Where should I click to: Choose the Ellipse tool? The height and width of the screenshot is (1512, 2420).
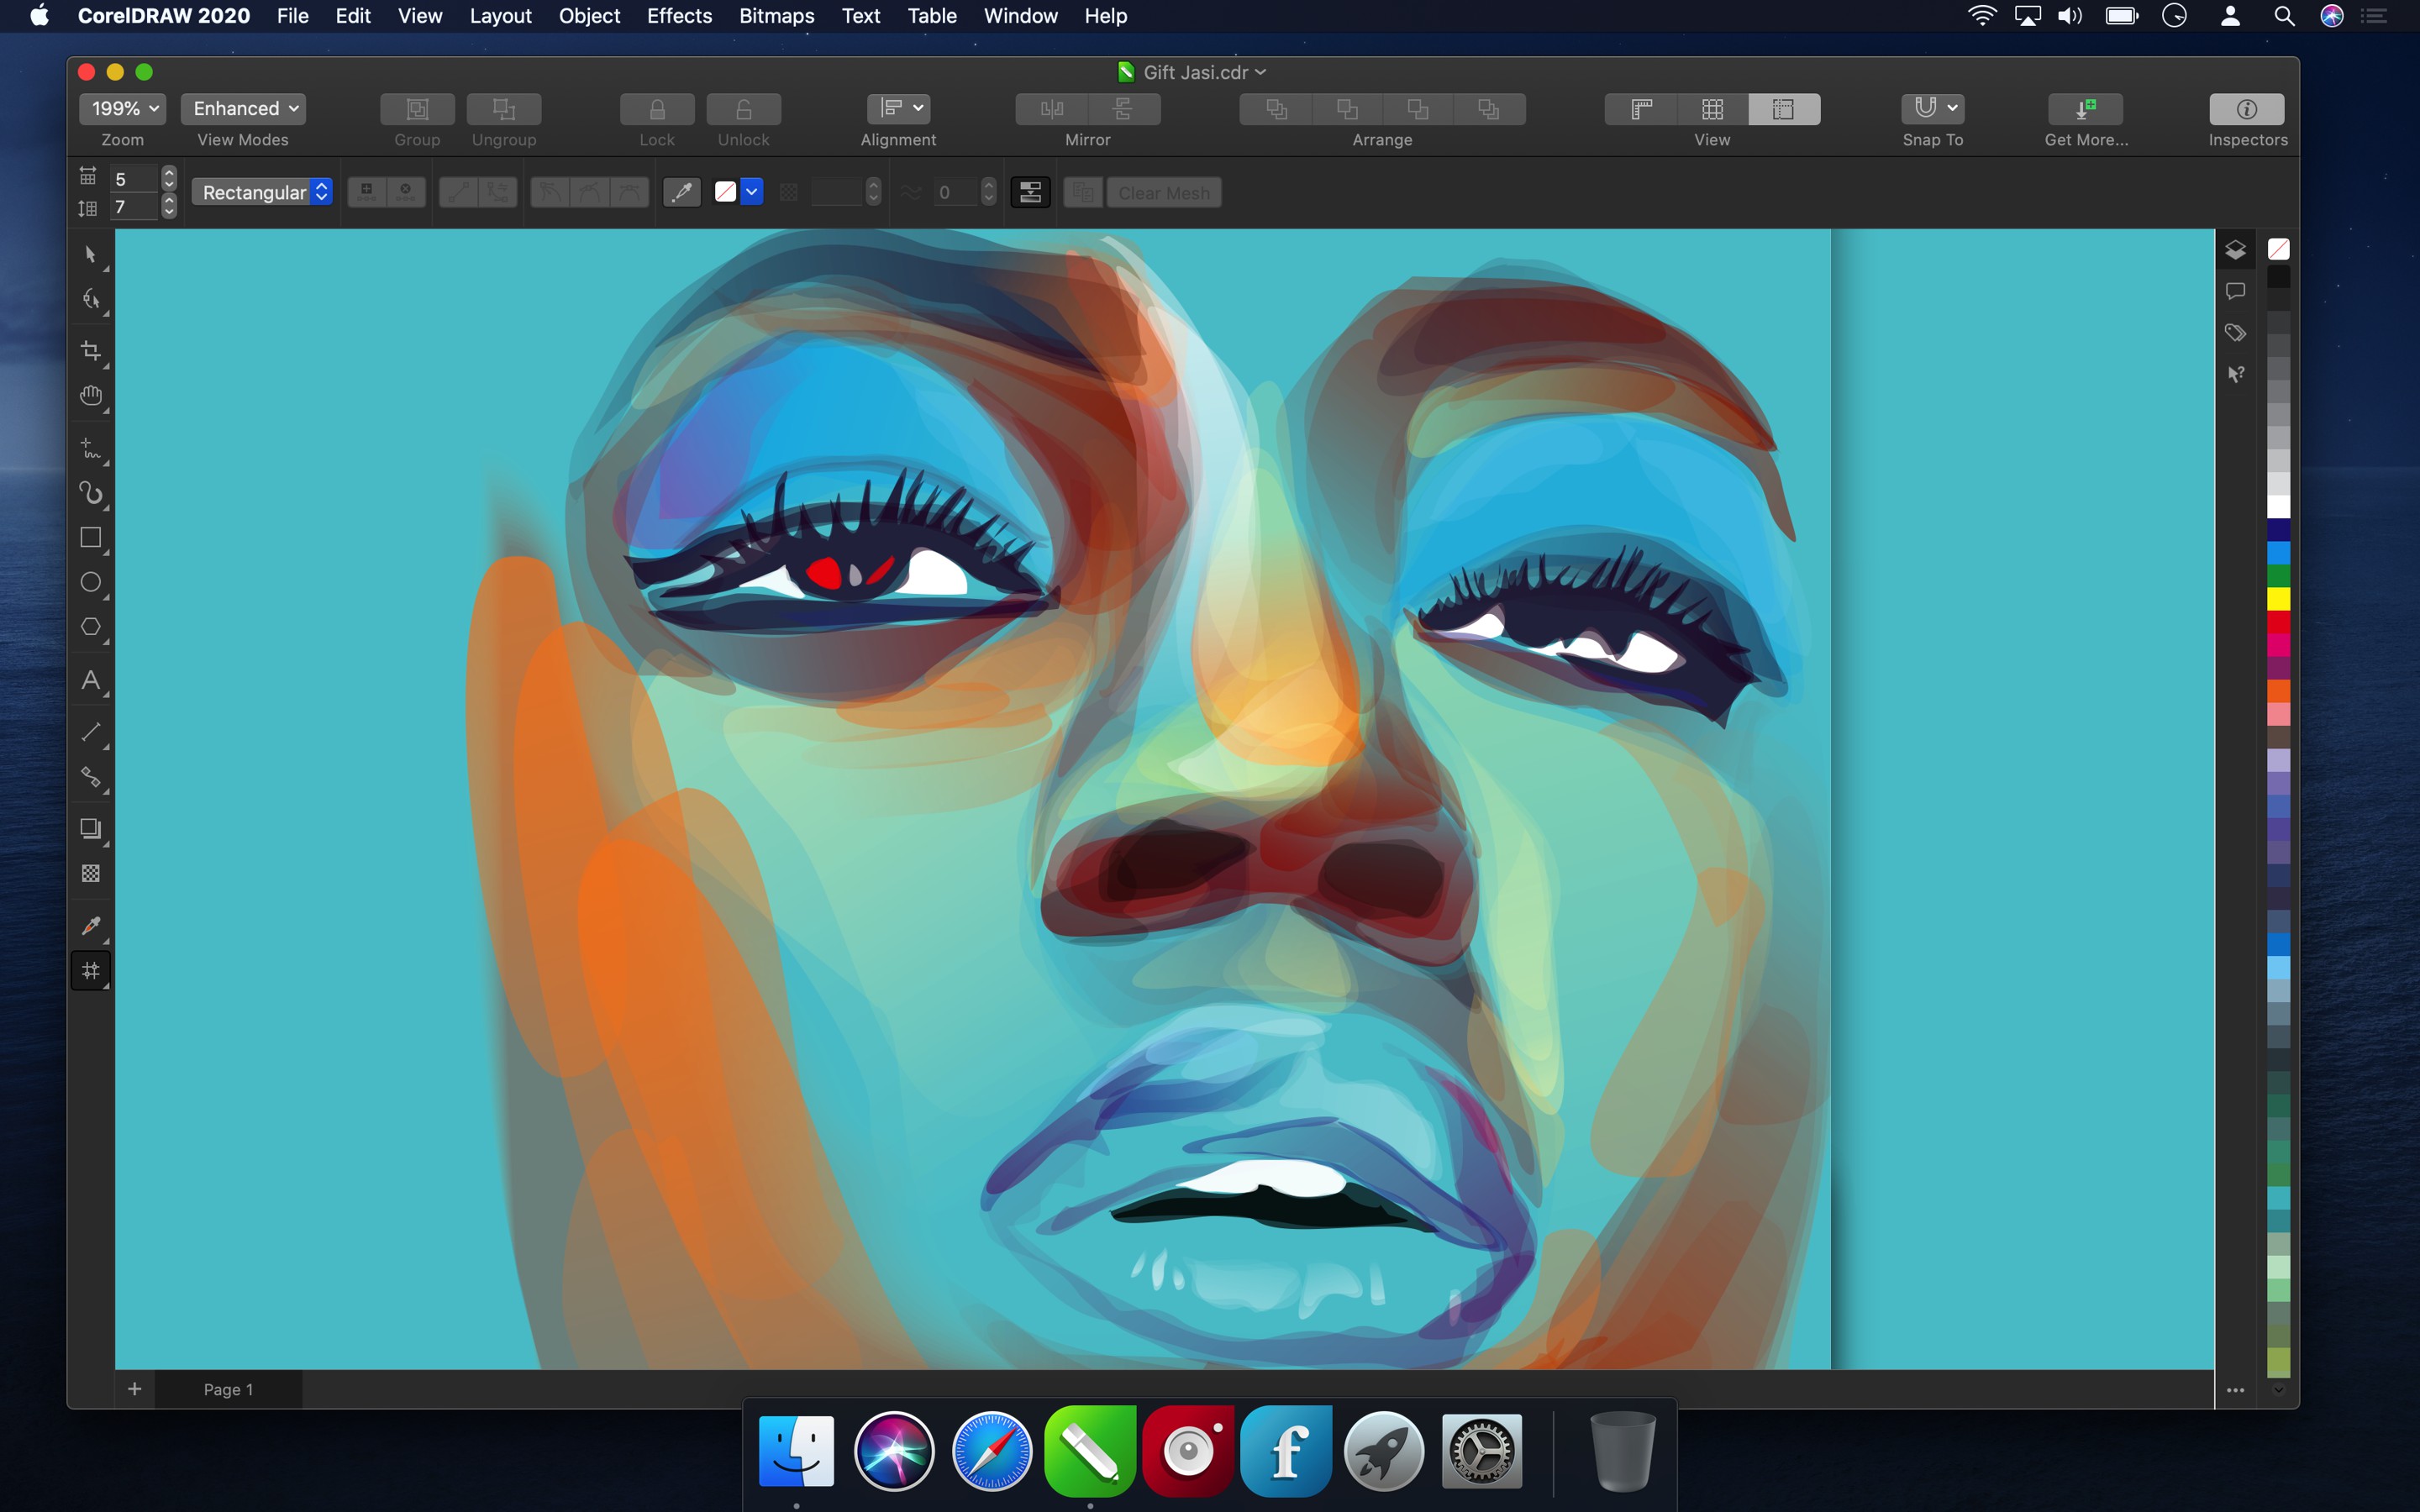tap(90, 582)
